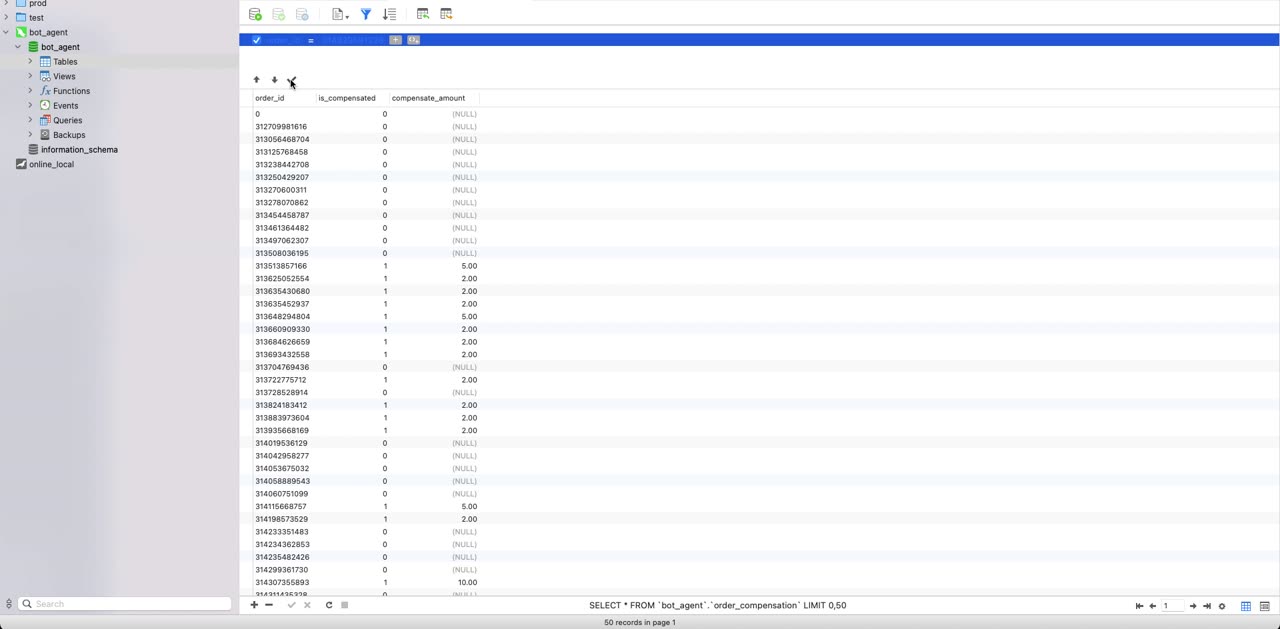Image resolution: width=1280 pixels, height=629 pixels.
Task: Open the limit record settings gear
Action: click(x=1222, y=606)
